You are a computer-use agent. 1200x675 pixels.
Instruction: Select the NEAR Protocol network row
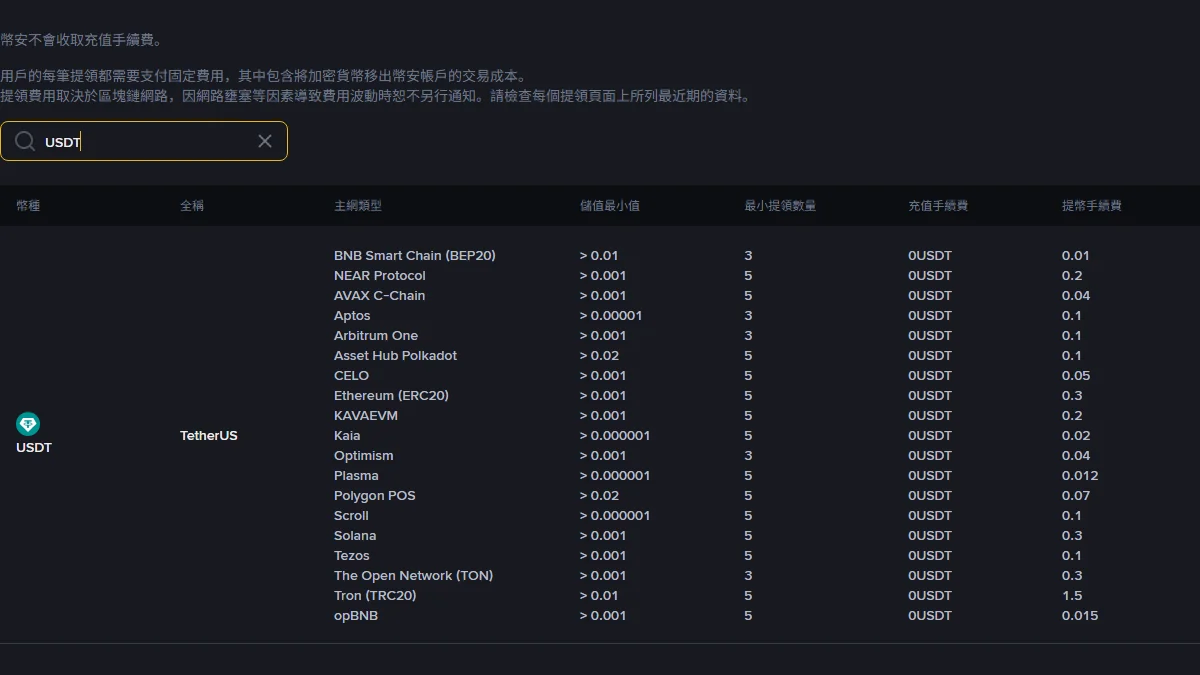point(380,276)
